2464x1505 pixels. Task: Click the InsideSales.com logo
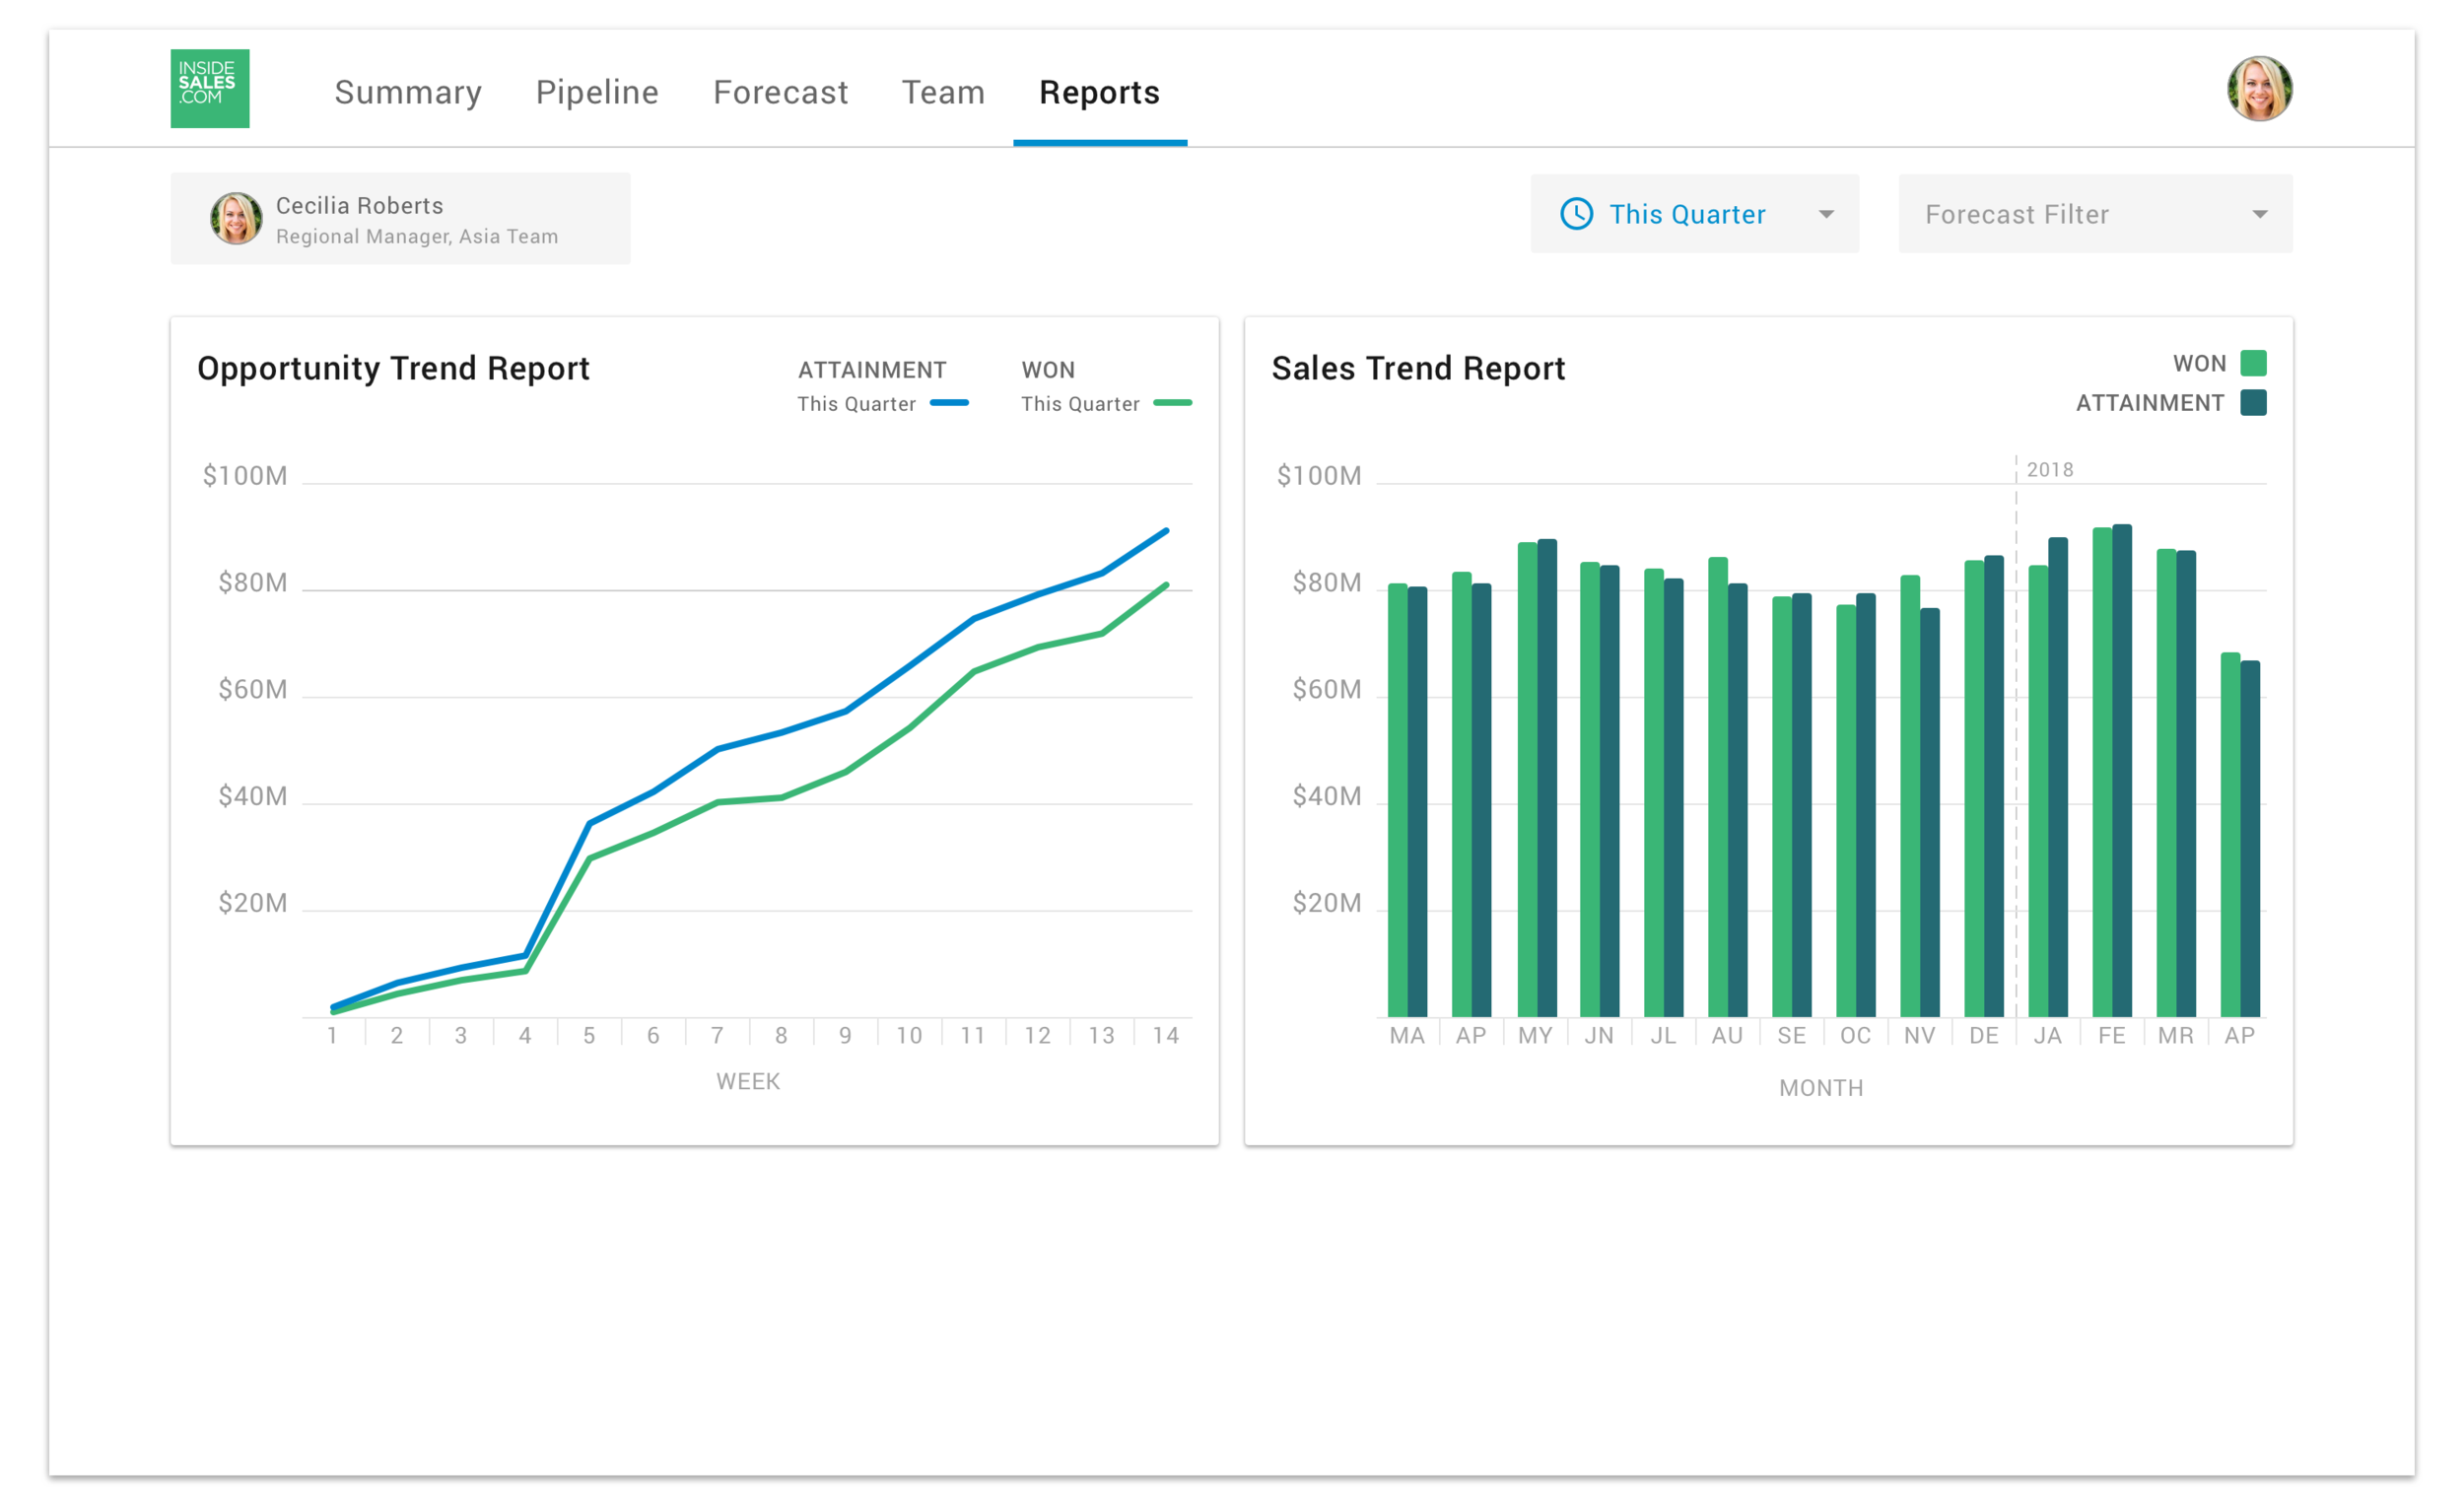pyautogui.click(x=209, y=89)
